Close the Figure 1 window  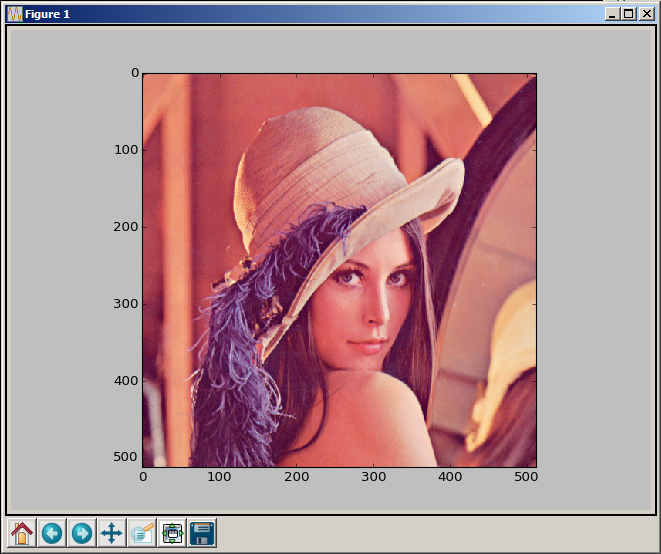pos(646,14)
